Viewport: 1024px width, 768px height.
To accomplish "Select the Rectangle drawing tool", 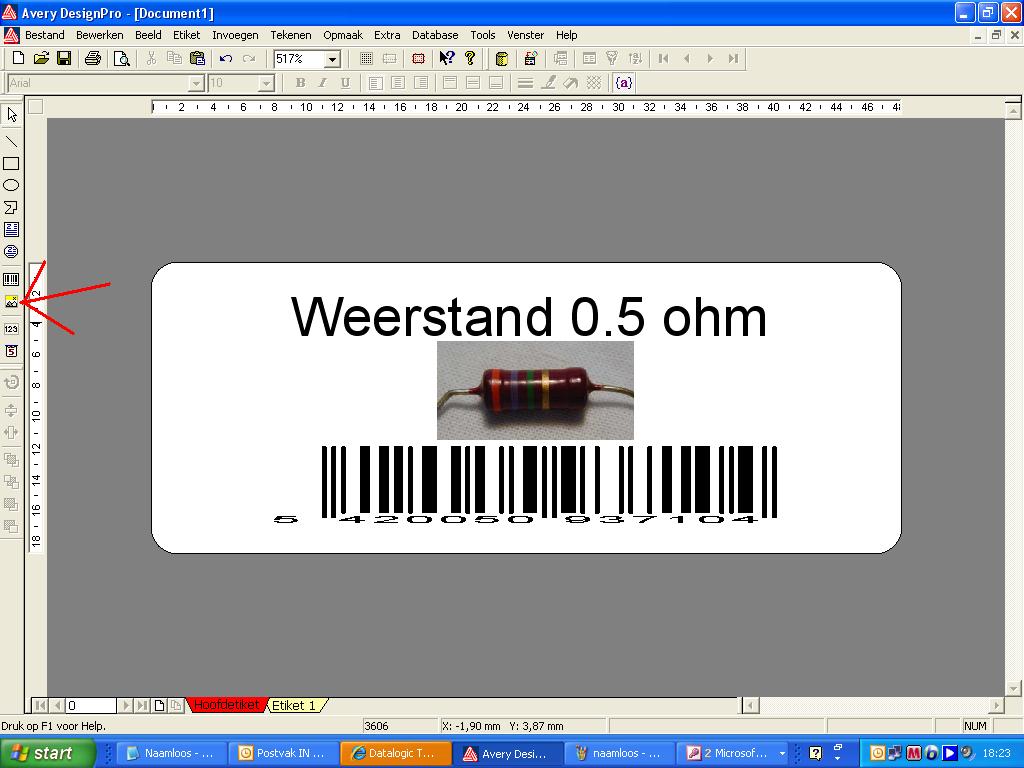I will click(x=12, y=163).
